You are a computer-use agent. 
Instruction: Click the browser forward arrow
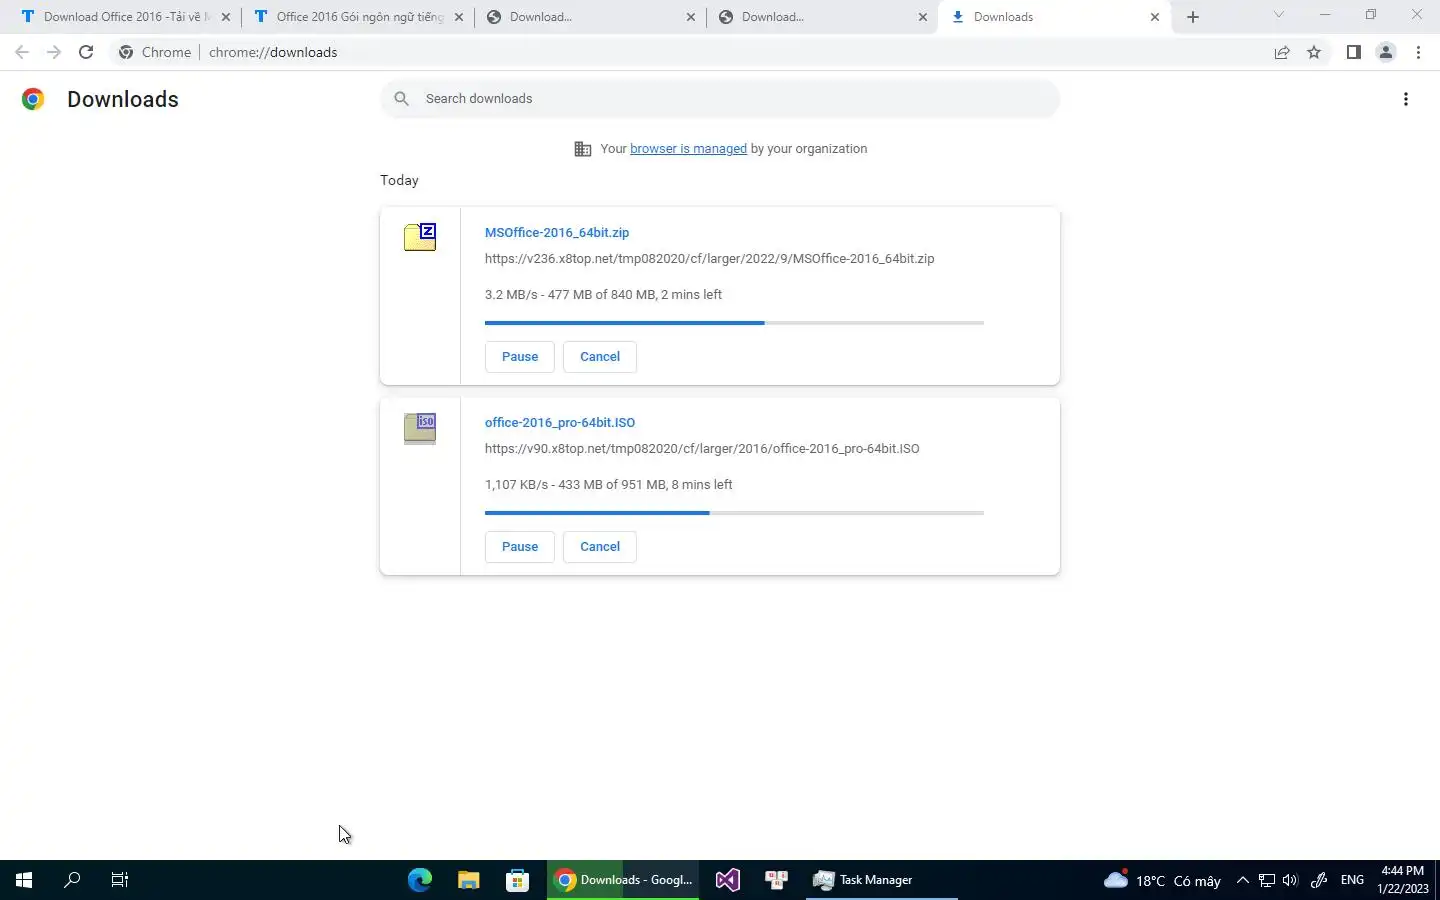tap(54, 52)
